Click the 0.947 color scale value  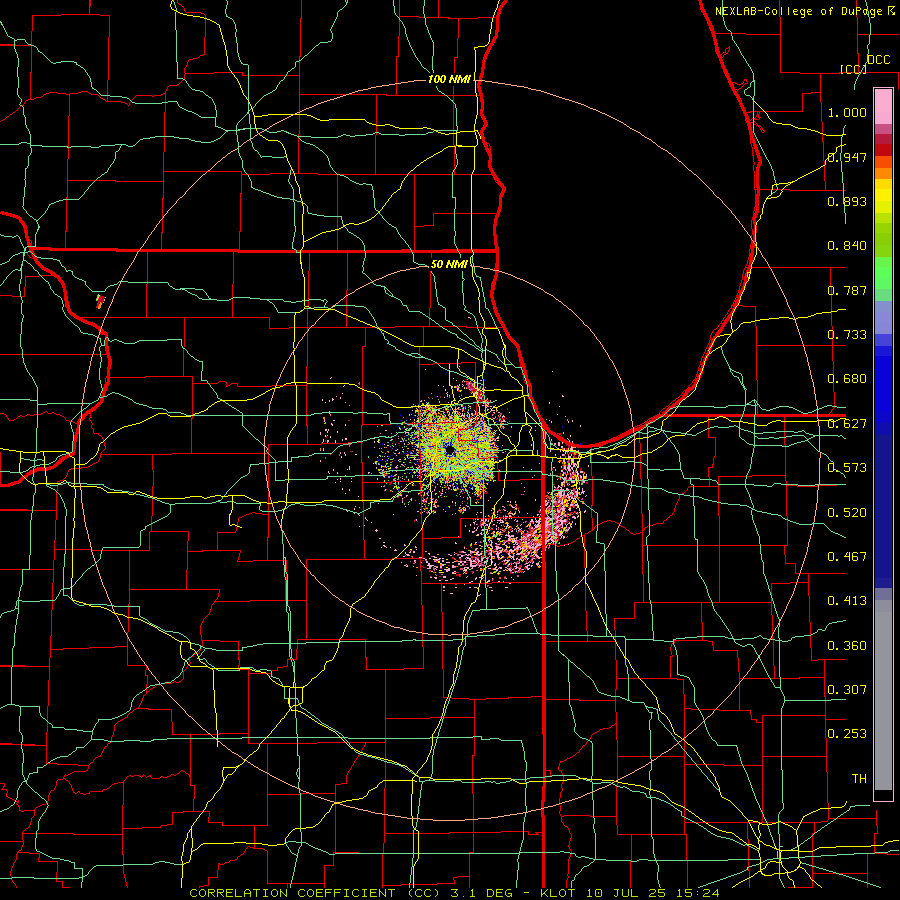pos(847,157)
